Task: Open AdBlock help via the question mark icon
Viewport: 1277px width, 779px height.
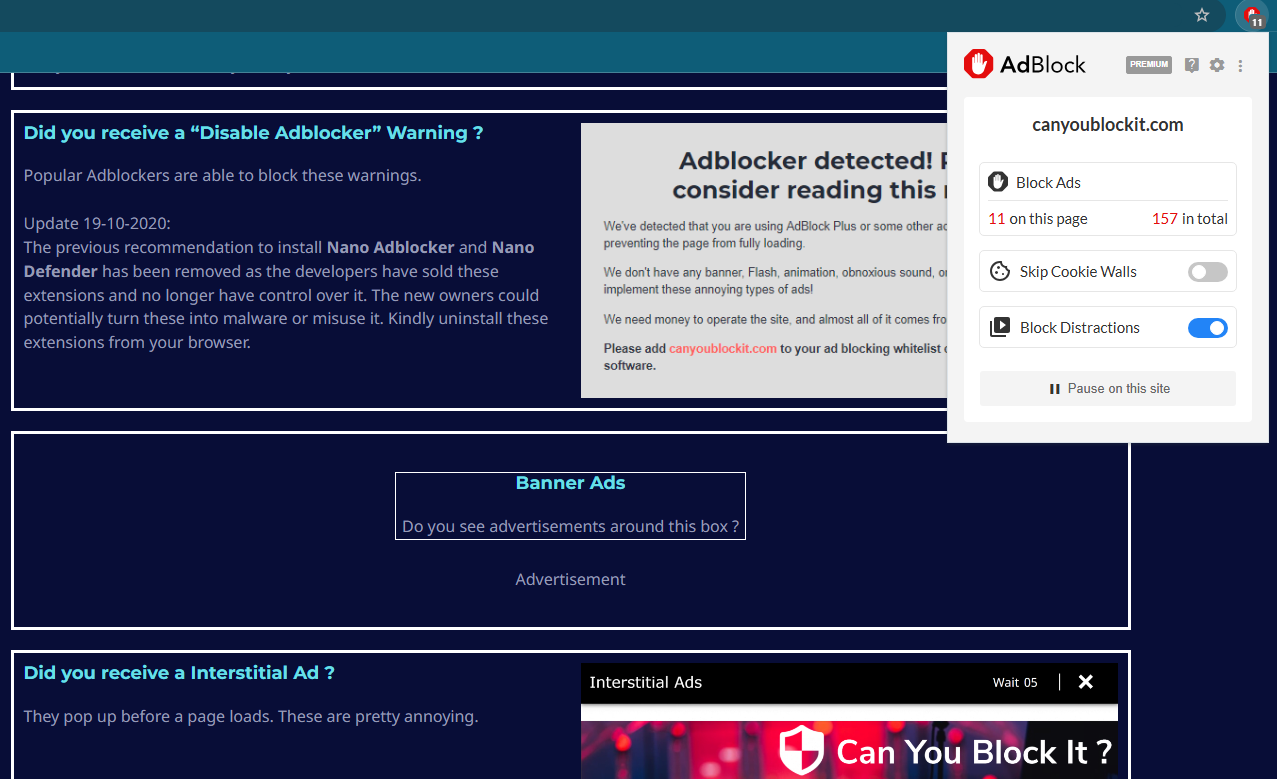Action: coord(1191,65)
